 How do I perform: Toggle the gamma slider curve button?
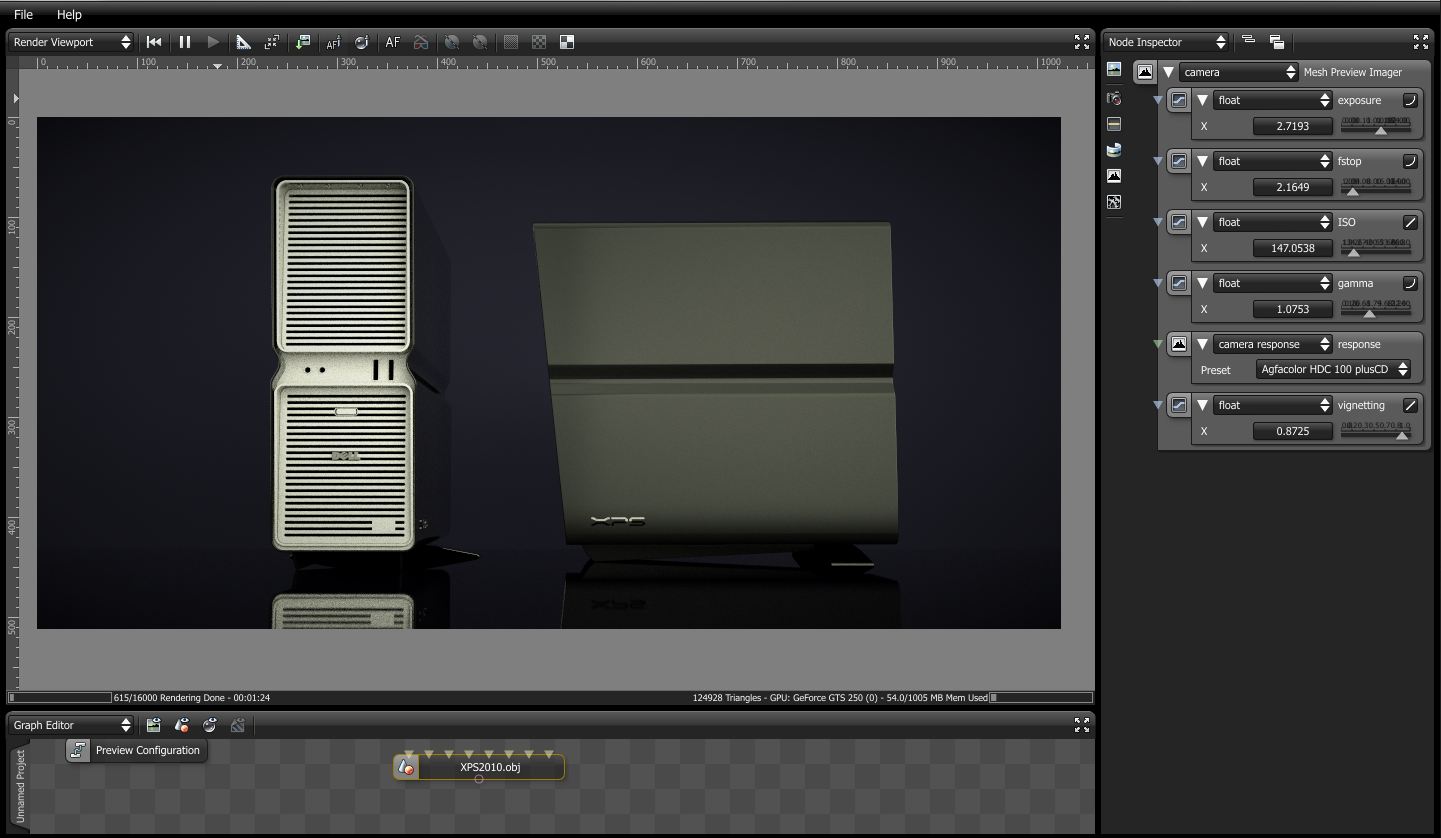click(1410, 283)
